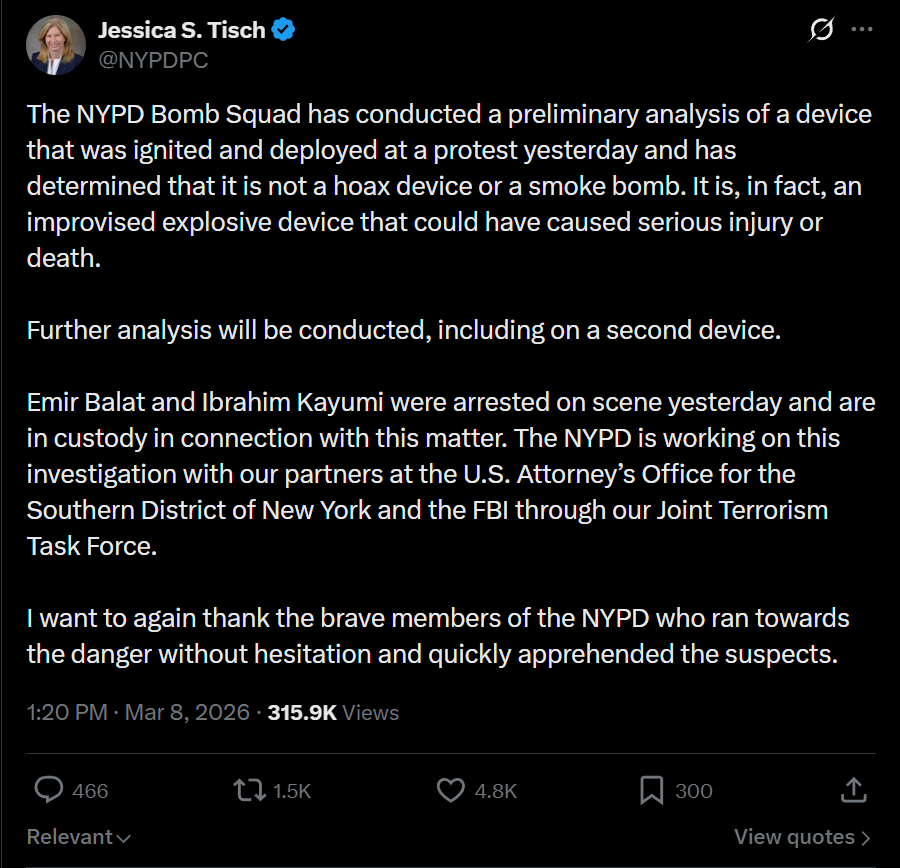Click the 1.5K reposts count
The image size is (900, 868).
tap(292, 790)
